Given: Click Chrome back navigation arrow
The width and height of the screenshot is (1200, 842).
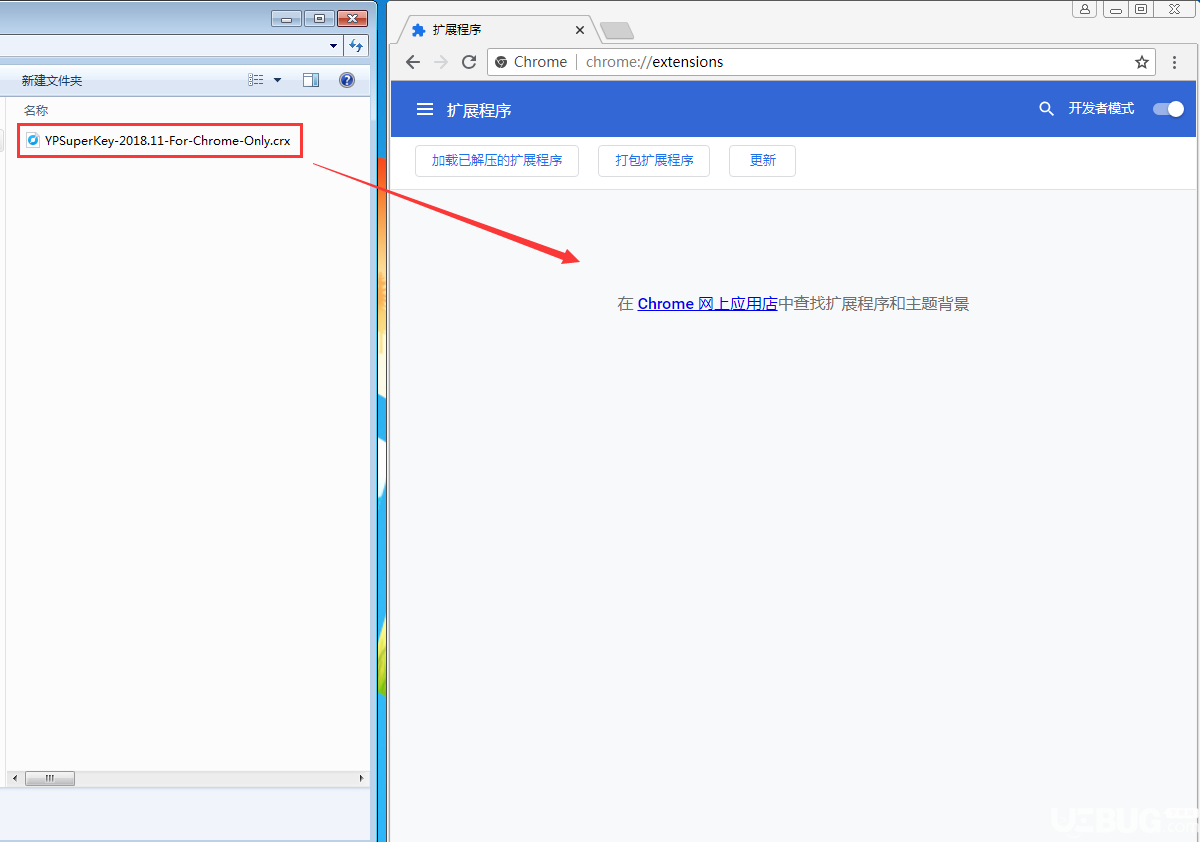Looking at the screenshot, I should point(413,62).
